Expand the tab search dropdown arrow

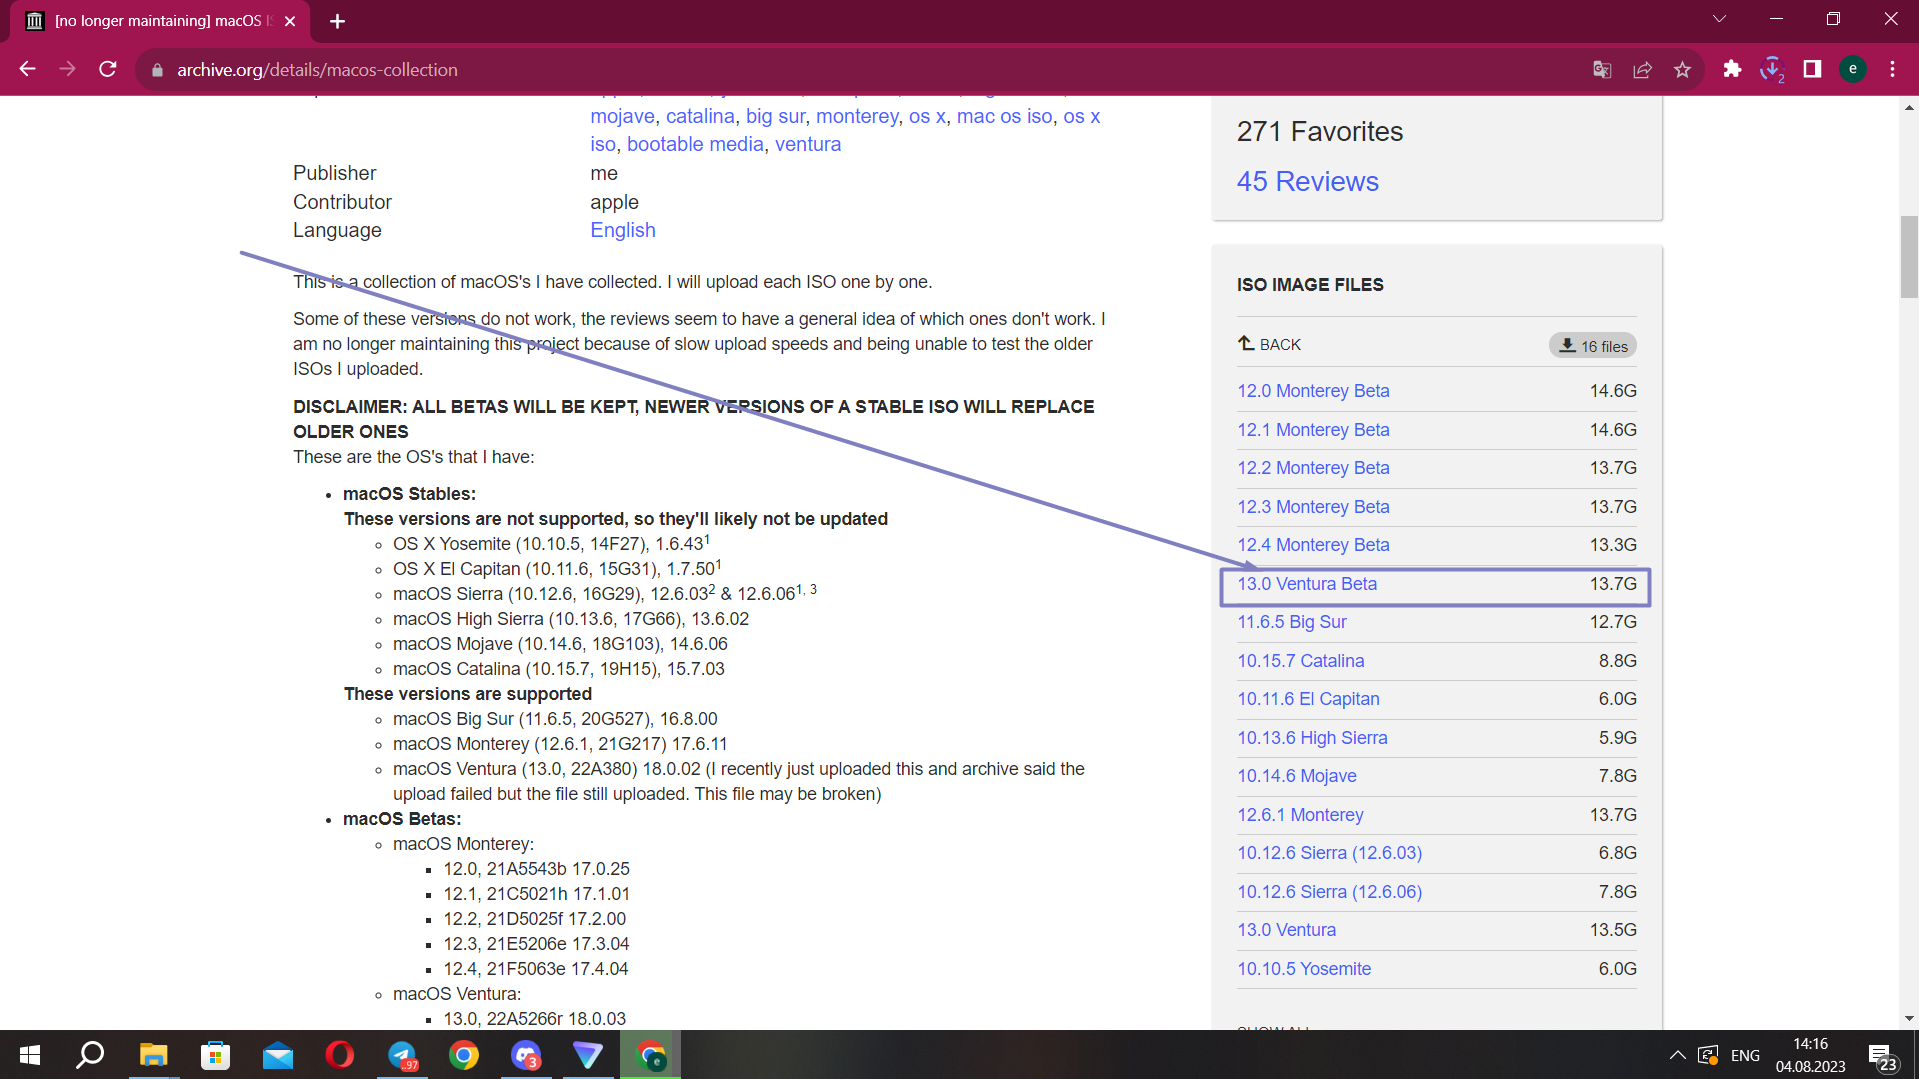tap(1719, 19)
